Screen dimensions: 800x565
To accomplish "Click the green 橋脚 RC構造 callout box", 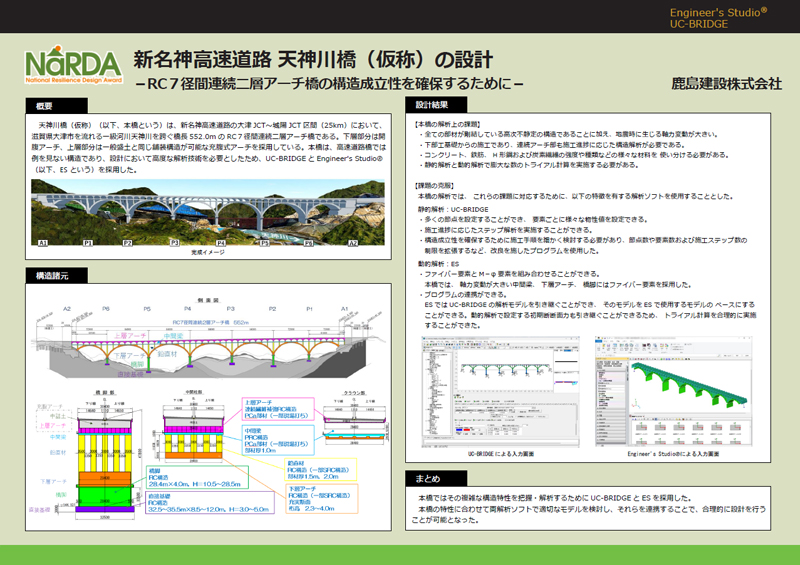I will [x=197, y=477].
